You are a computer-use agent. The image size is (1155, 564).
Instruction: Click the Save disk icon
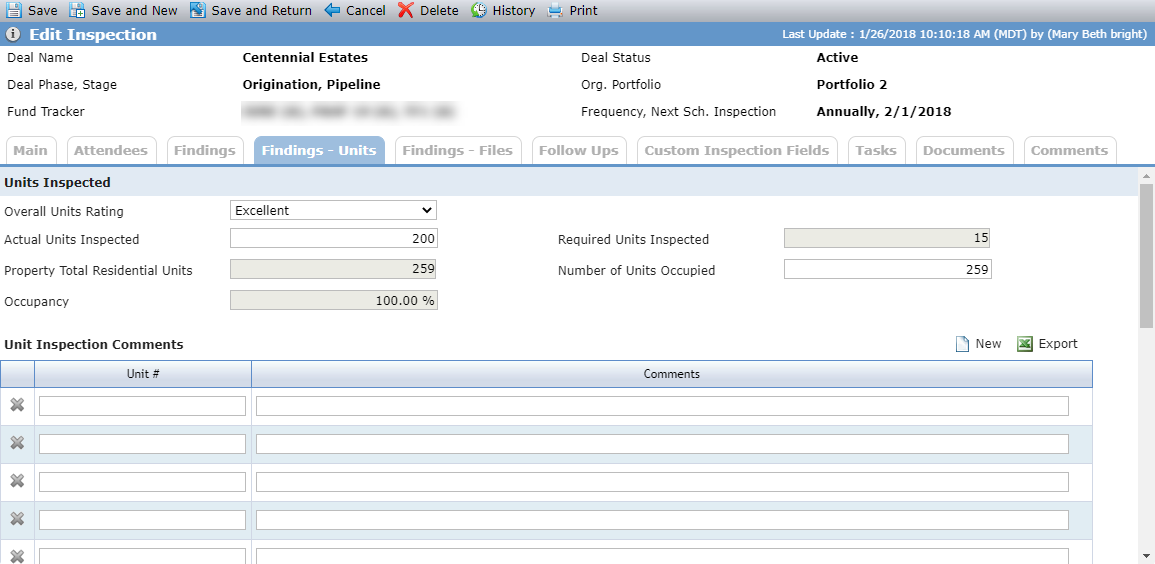coord(14,10)
